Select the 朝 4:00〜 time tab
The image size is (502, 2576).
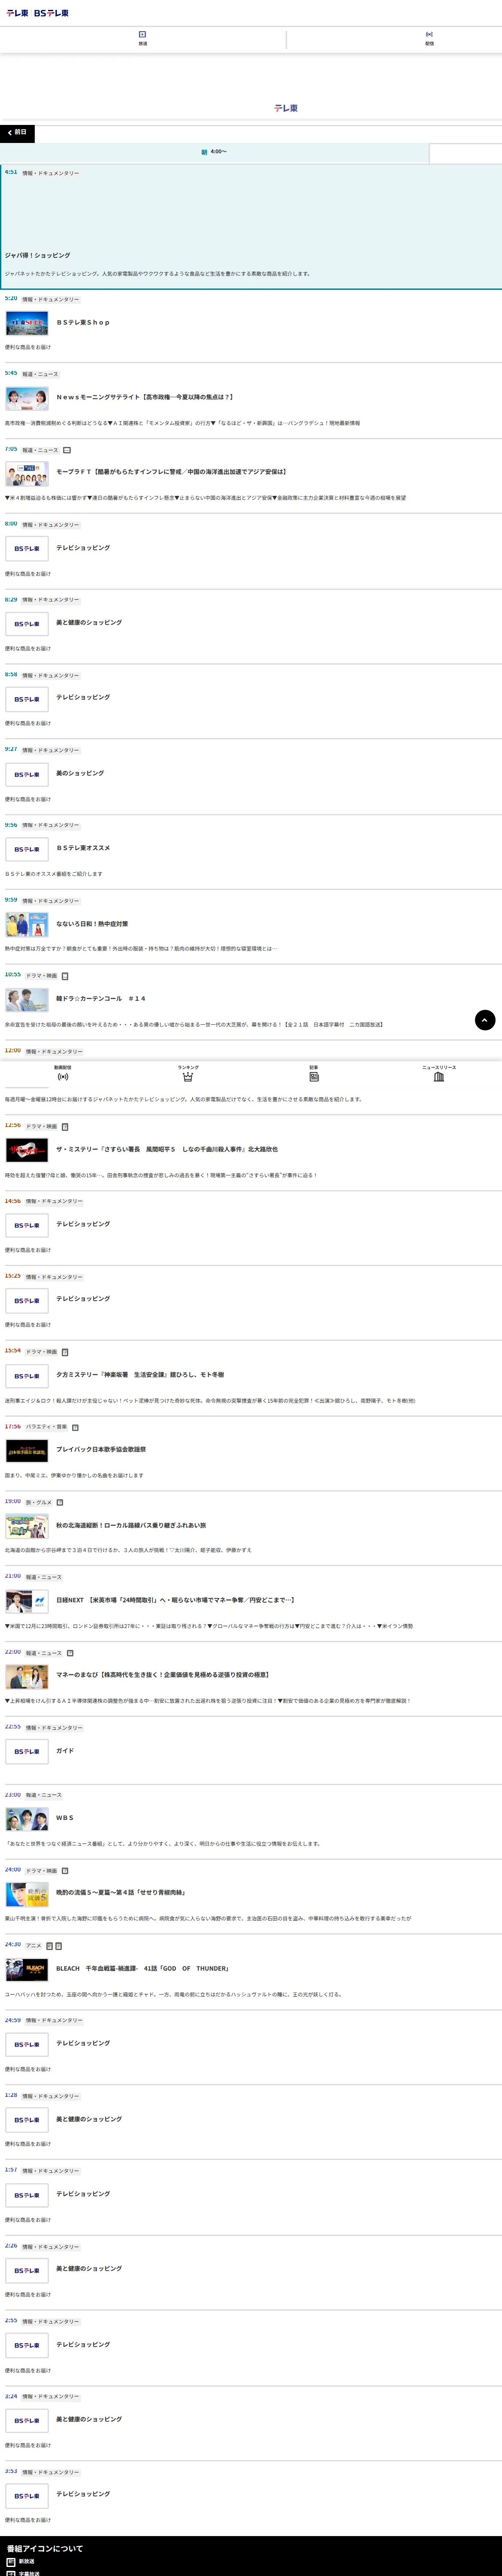(x=214, y=152)
